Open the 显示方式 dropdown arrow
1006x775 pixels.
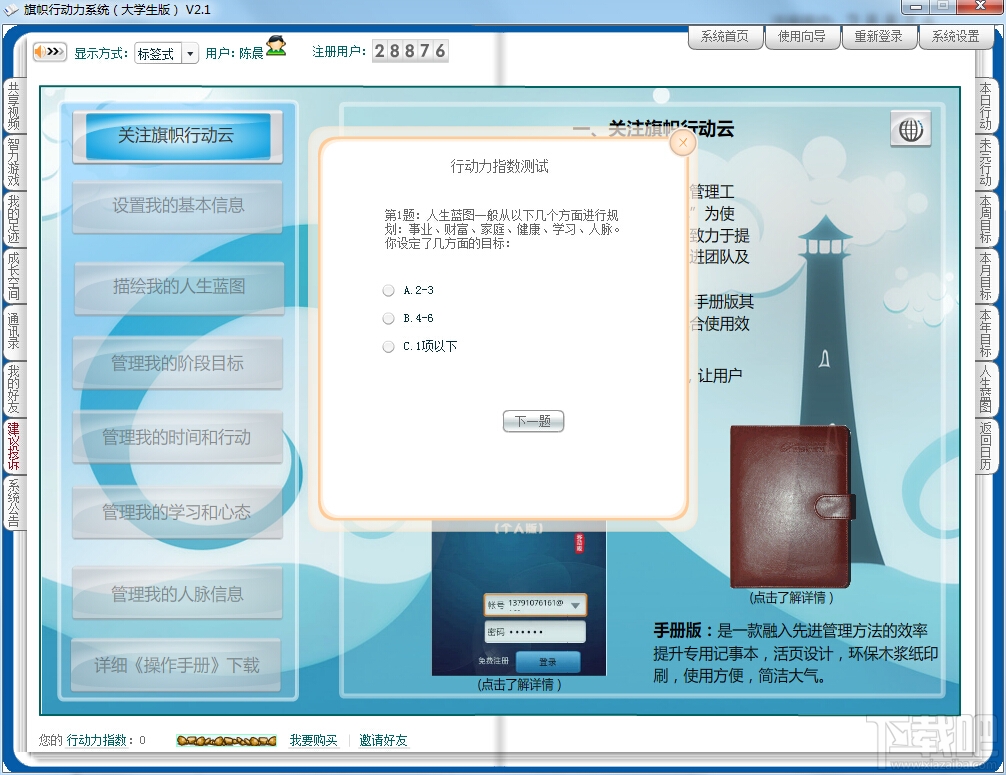tap(190, 53)
